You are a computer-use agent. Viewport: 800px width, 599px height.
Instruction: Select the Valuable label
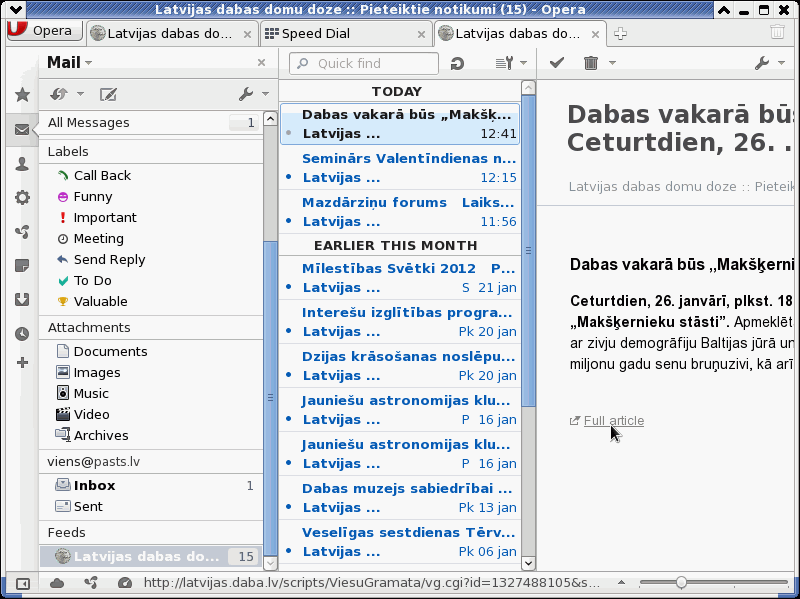(101, 302)
